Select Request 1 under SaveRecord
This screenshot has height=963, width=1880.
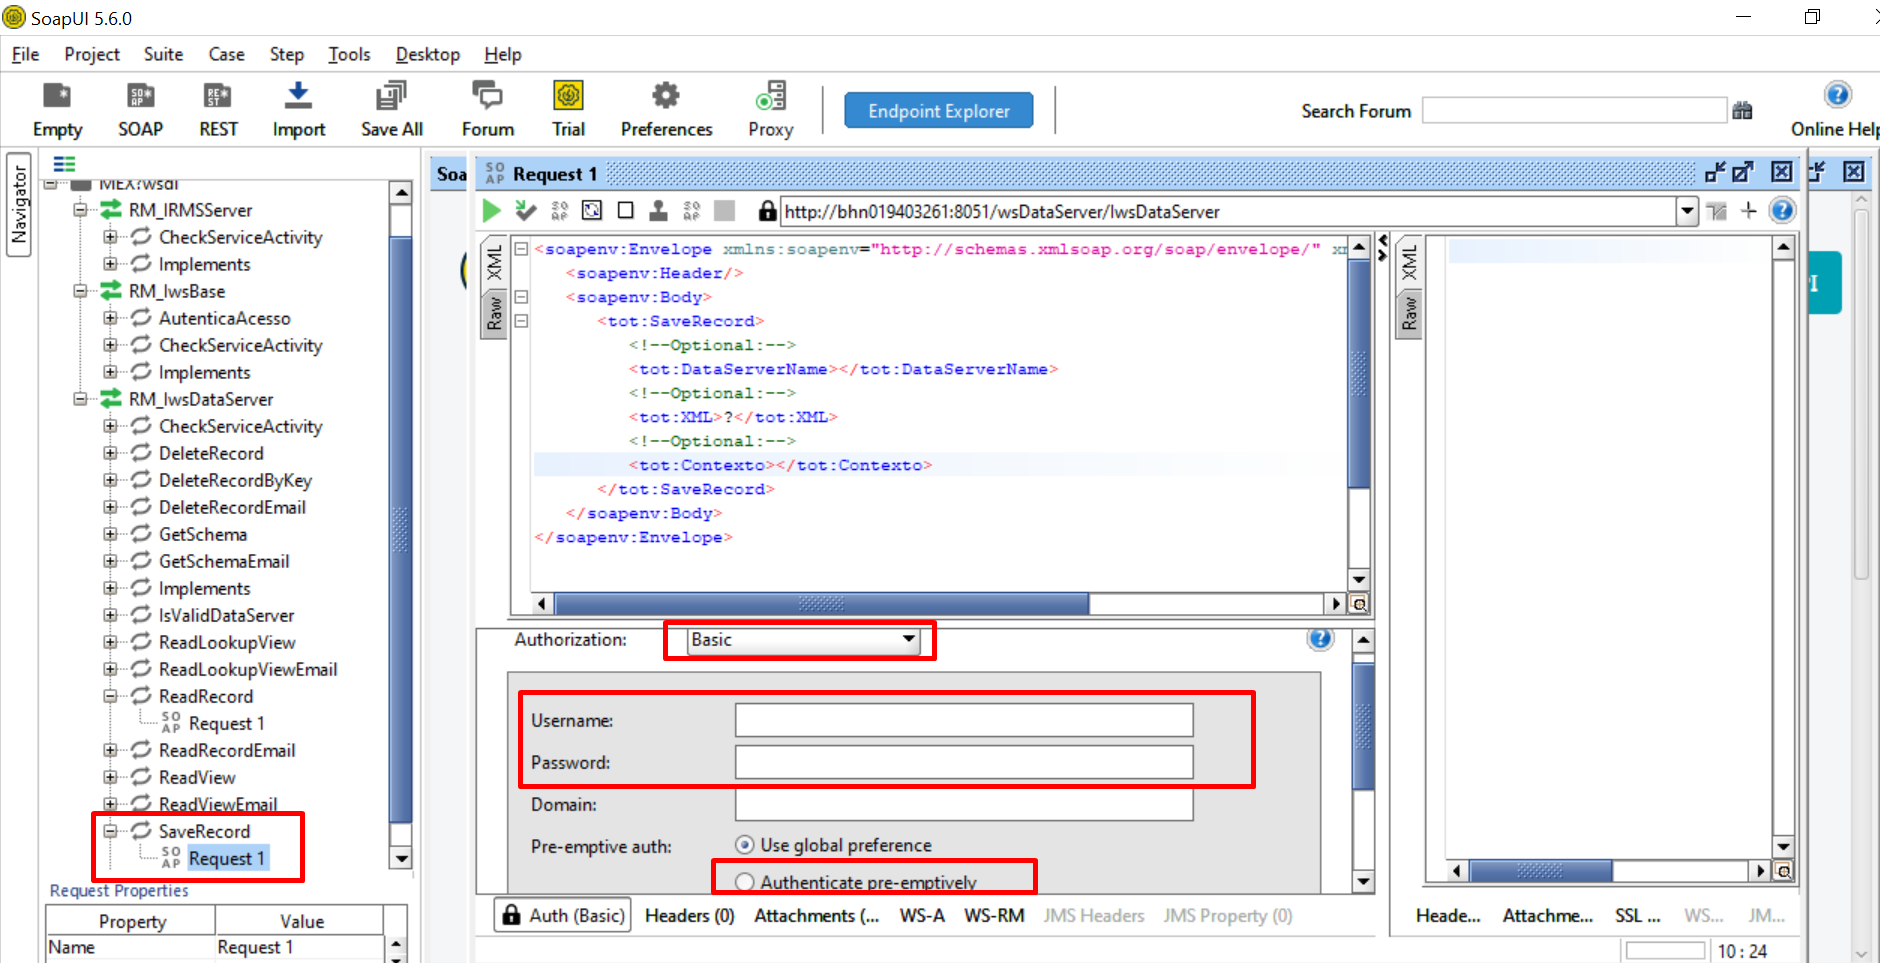pyautogui.click(x=227, y=858)
